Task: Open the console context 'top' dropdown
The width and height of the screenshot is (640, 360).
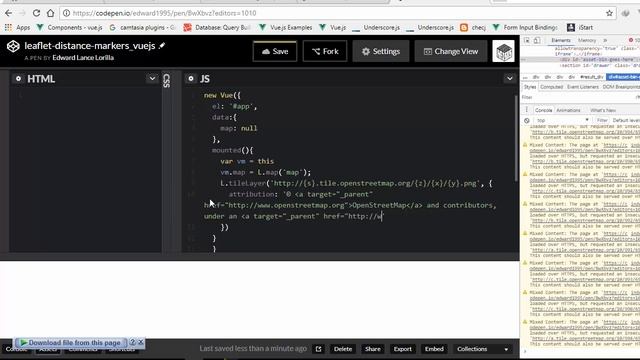Action: coord(563,120)
